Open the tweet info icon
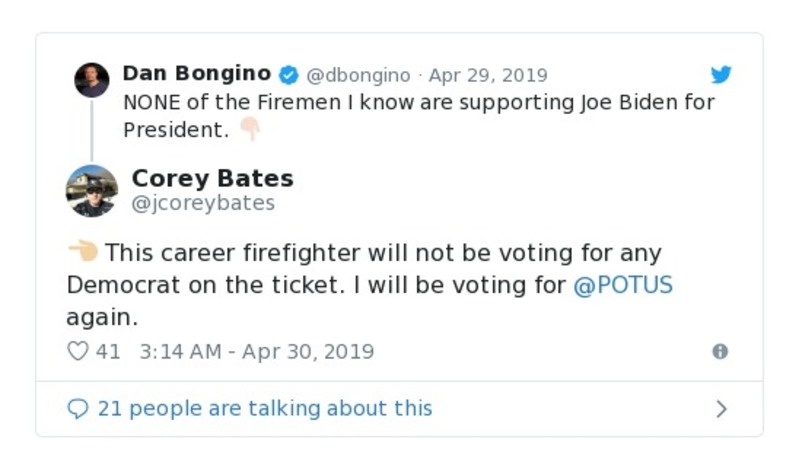 [x=719, y=351]
